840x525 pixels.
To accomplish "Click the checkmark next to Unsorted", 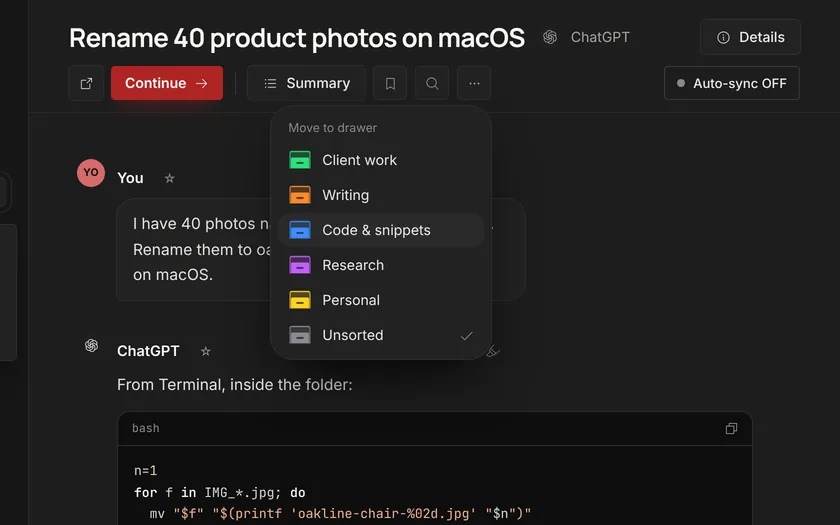I will click(x=467, y=336).
